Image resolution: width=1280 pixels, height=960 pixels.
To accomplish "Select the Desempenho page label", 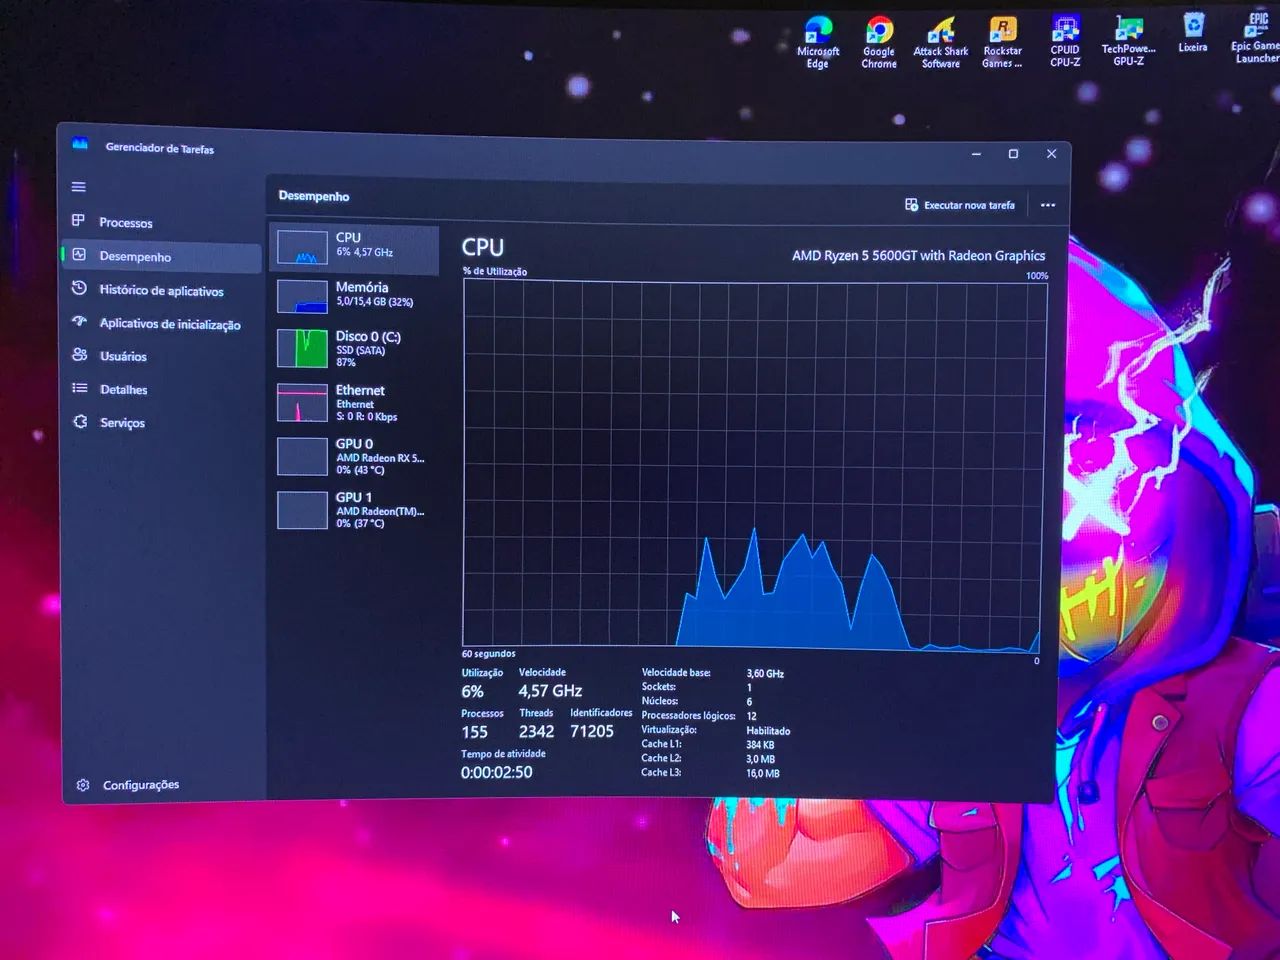I will 135,257.
